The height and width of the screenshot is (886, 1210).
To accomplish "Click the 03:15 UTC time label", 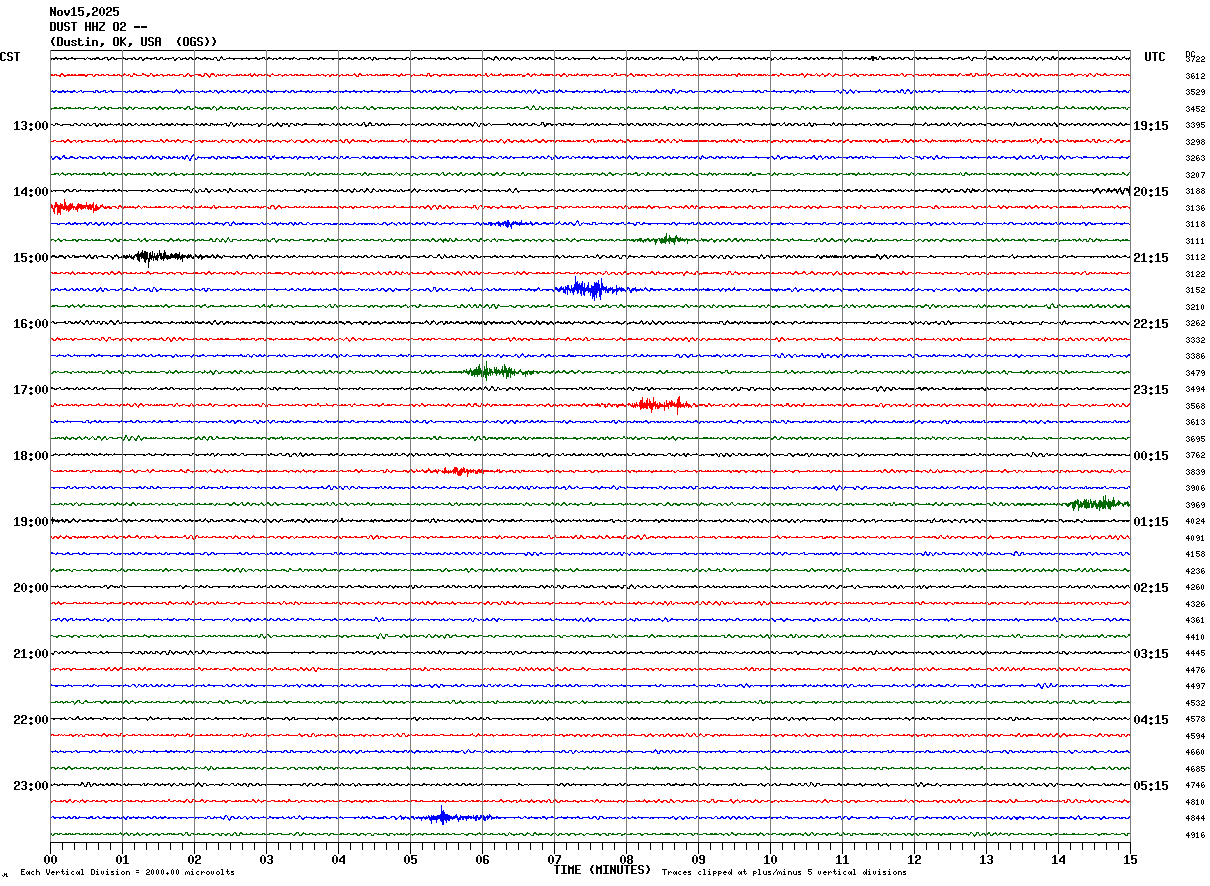I will pyautogui.click(x=1151, y=654).
